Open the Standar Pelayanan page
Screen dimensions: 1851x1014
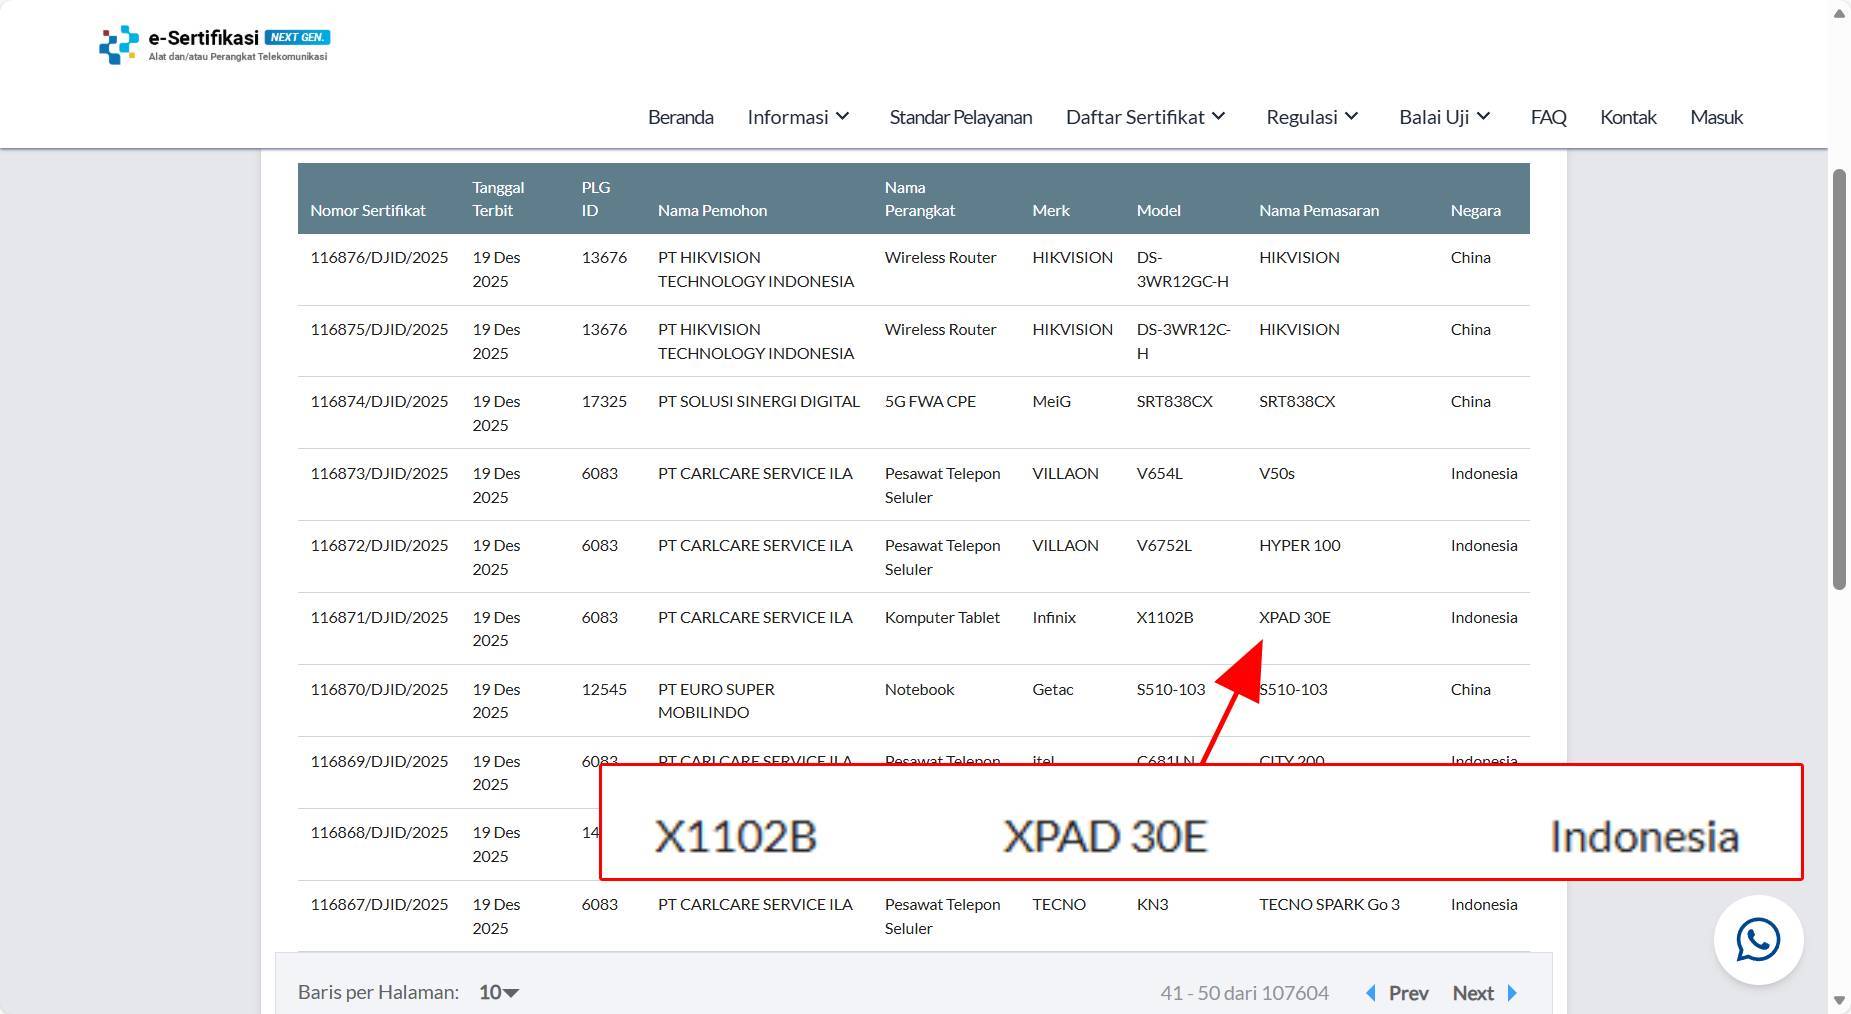(x=960, y=117)
